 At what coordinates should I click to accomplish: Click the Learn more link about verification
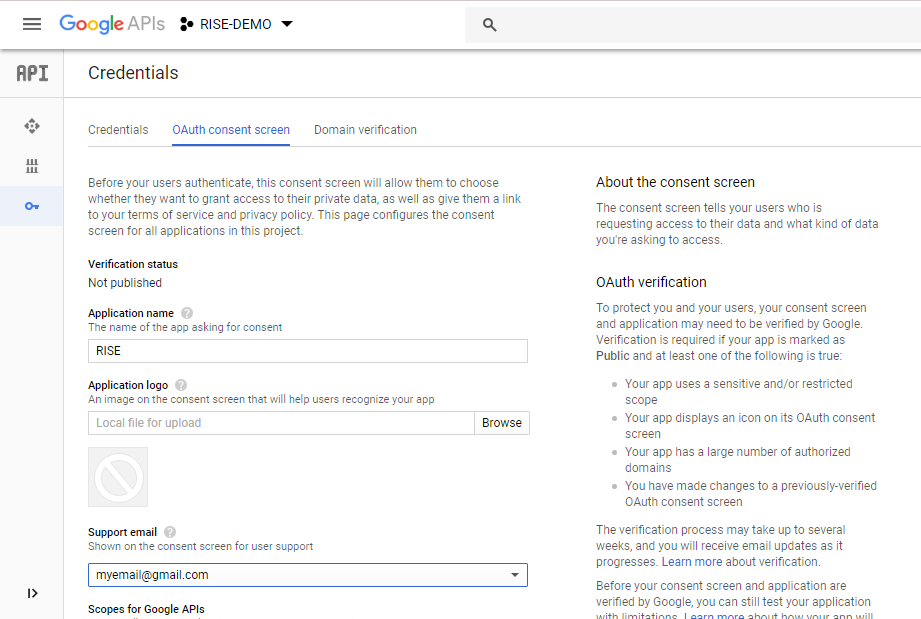click(691, 562)
